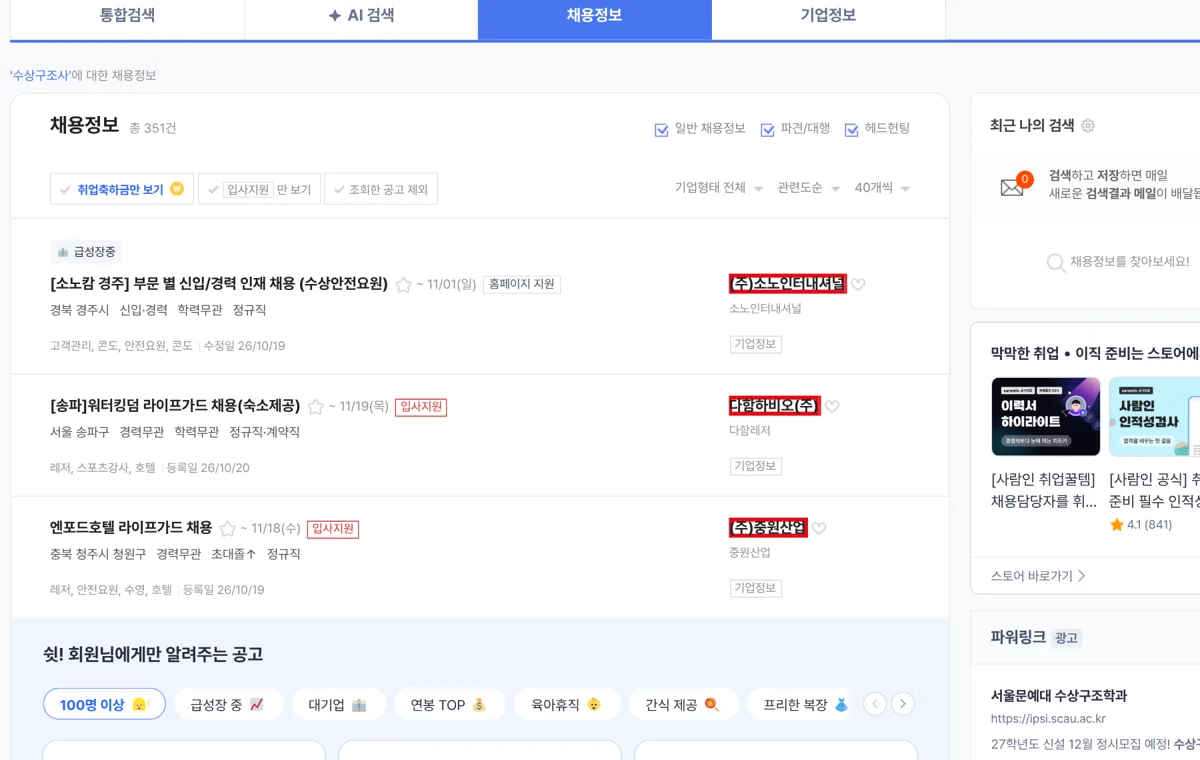Select the 100명 이상 chip

104,704
